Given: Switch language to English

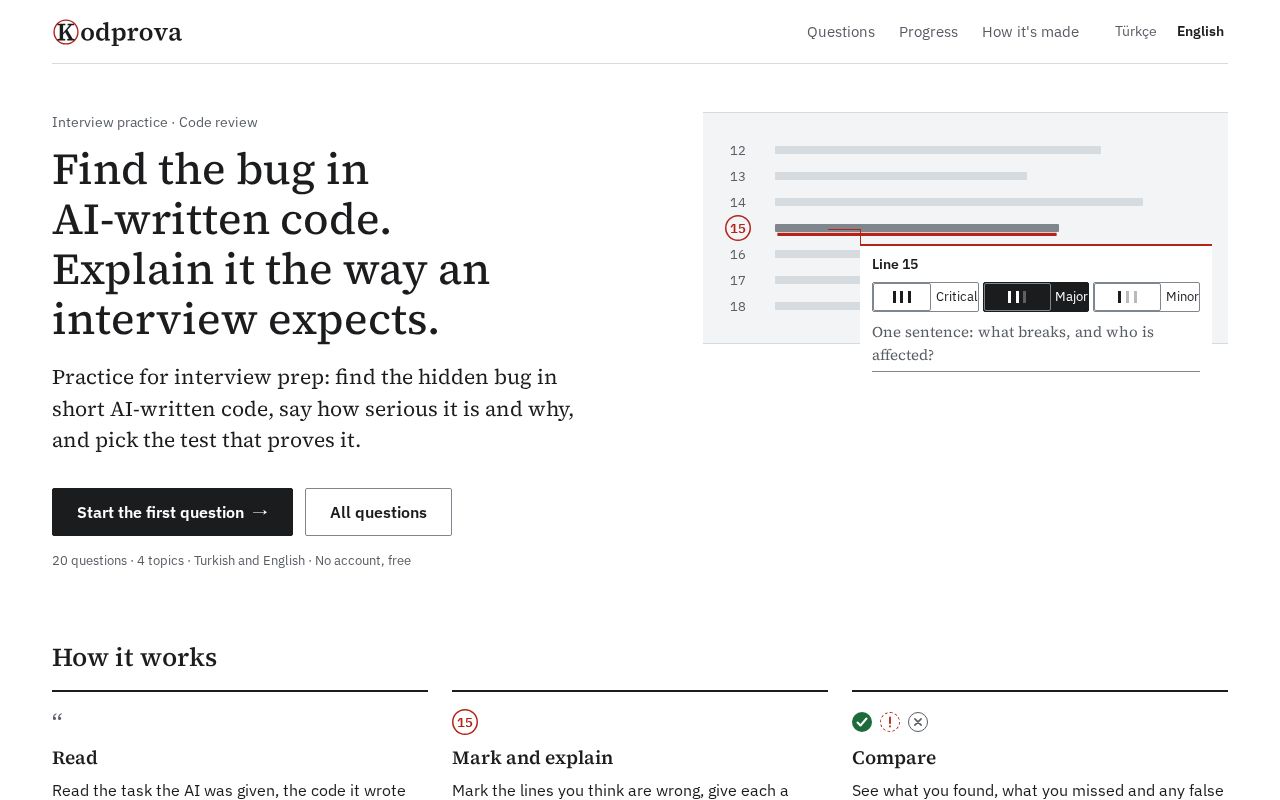Looking at the screenshot, I should [x=1200, y=31].
